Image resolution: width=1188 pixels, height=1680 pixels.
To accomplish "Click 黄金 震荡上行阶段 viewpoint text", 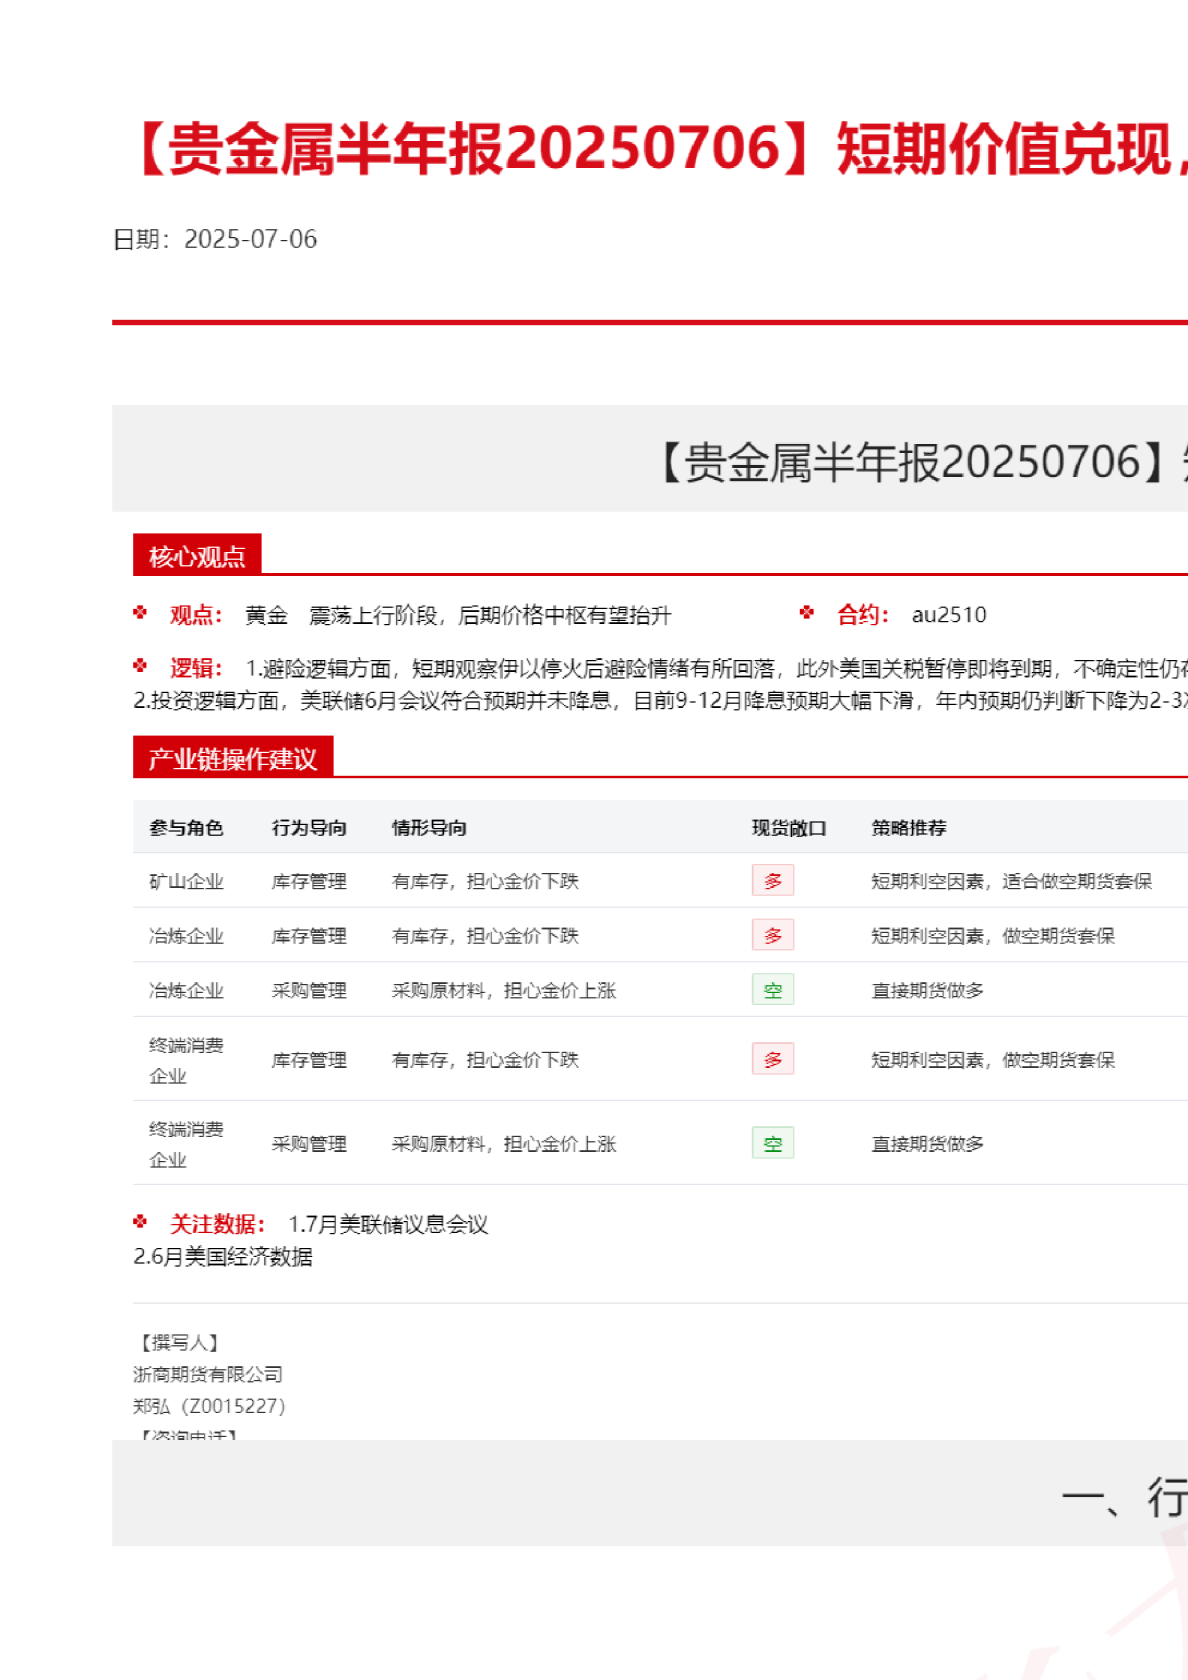I will coord(458,615).
